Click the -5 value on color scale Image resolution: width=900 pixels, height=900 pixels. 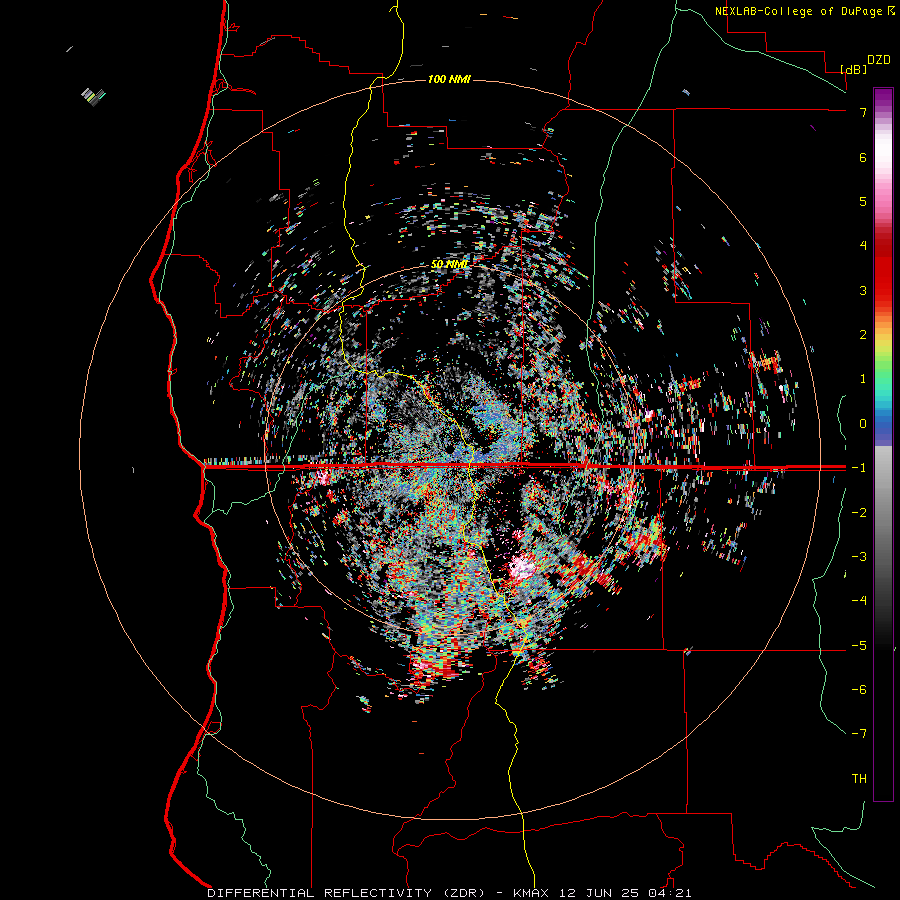click(x=859, y=646)
